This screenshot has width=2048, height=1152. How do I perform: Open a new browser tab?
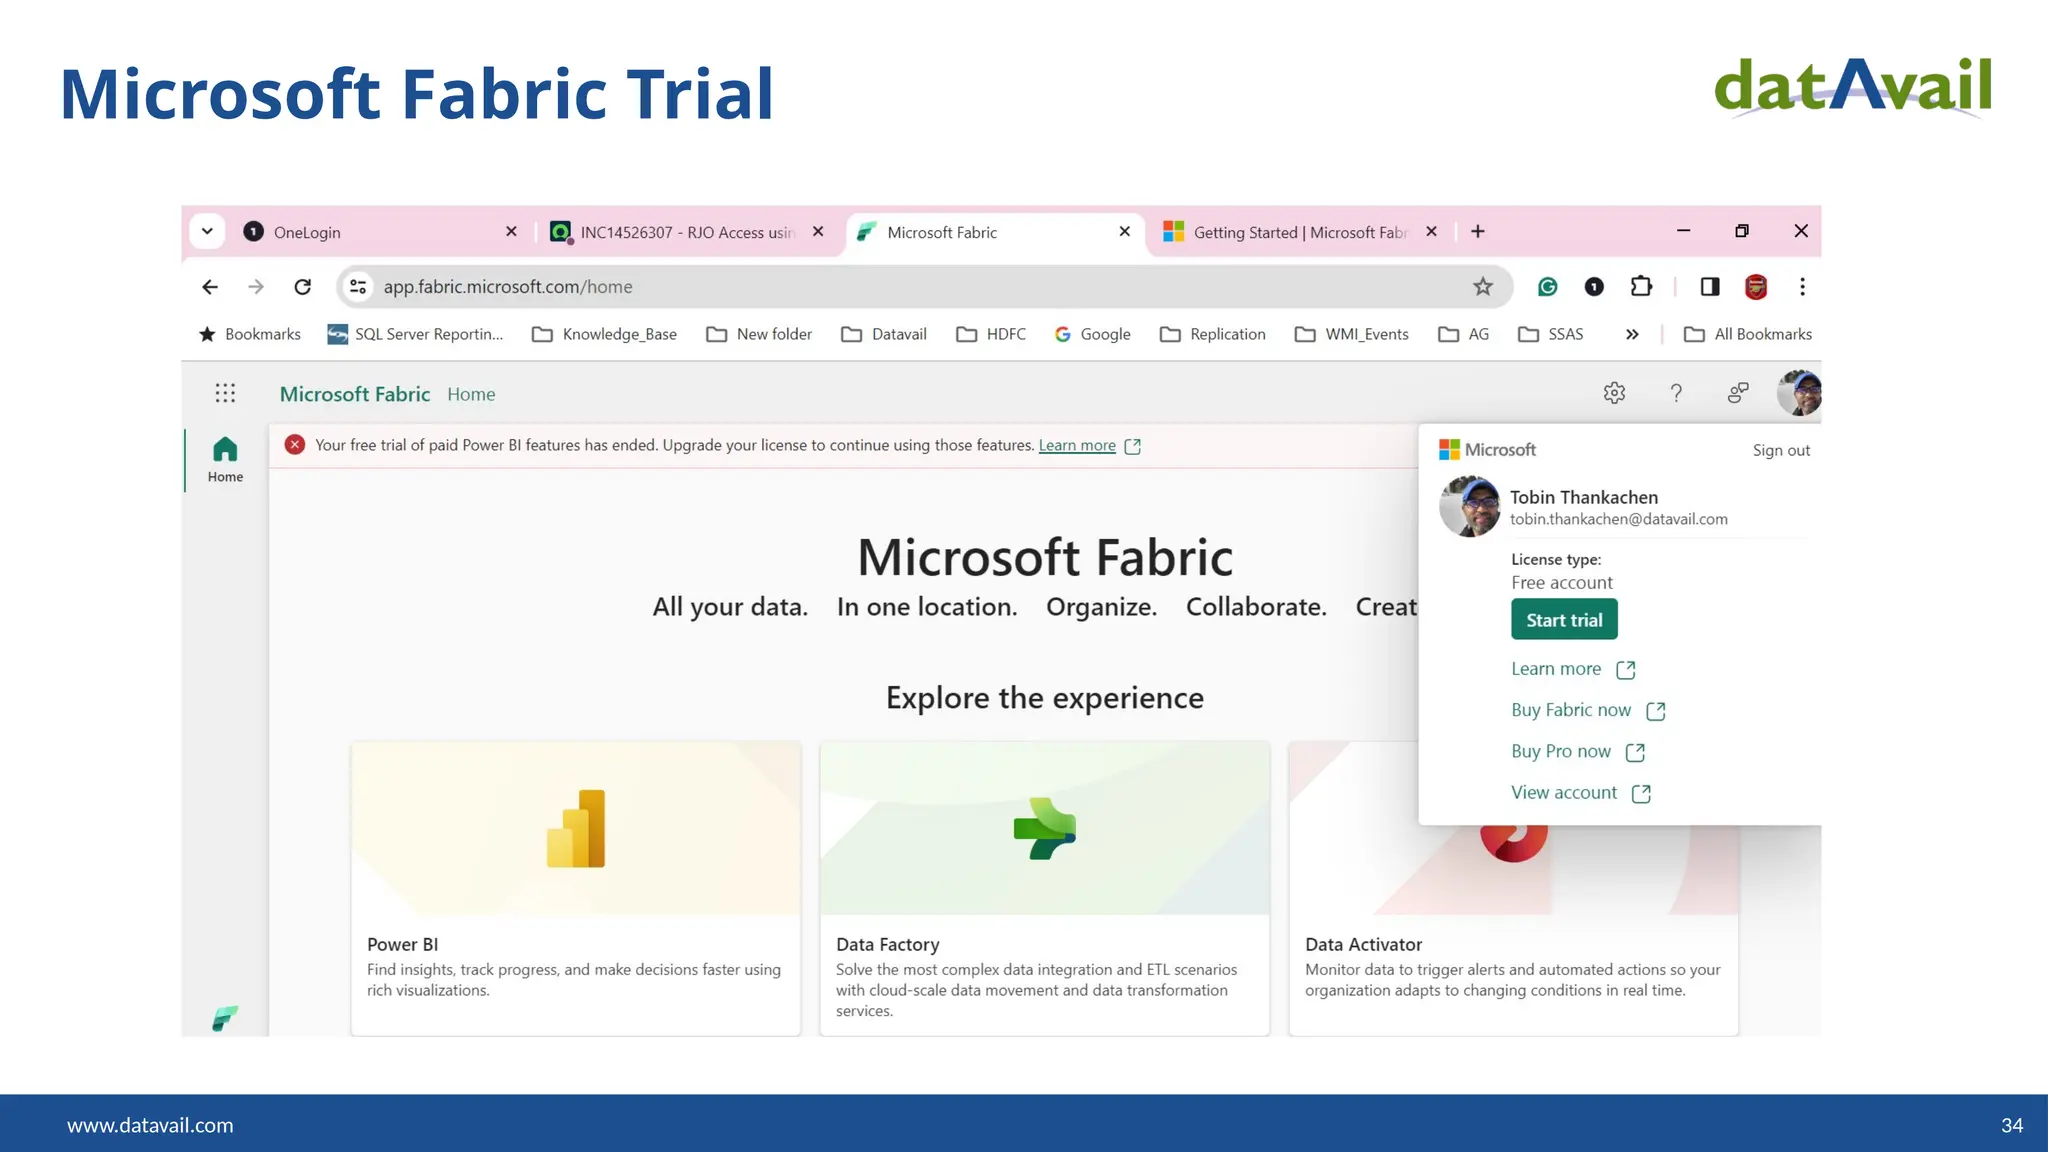[1478, 232]
